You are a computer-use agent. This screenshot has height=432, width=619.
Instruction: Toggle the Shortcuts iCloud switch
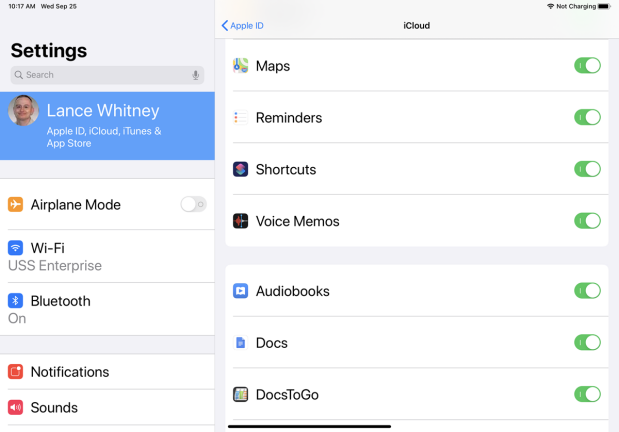click(587, 169)
